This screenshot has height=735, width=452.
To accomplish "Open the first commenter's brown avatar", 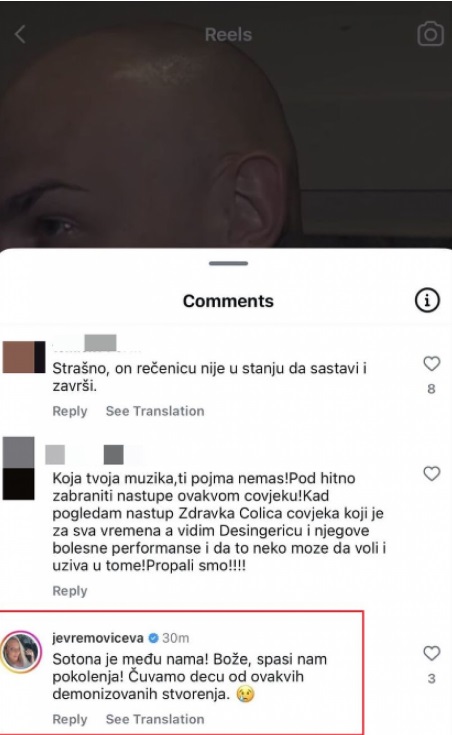I will tap(23, 357).
